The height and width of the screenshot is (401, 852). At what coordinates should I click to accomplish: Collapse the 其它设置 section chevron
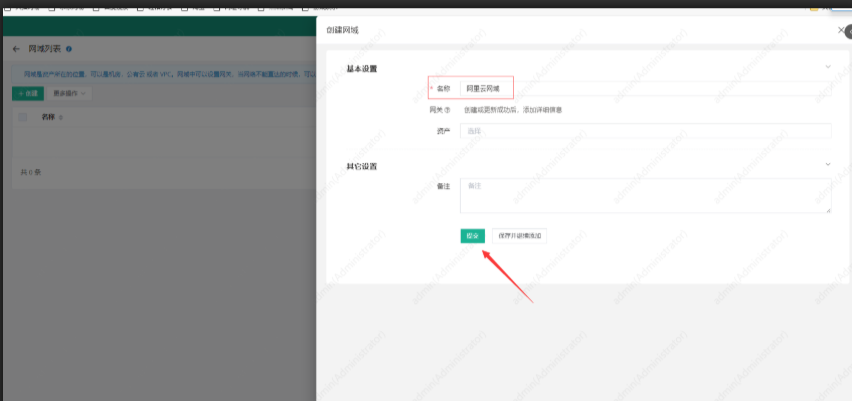point(827,165)
